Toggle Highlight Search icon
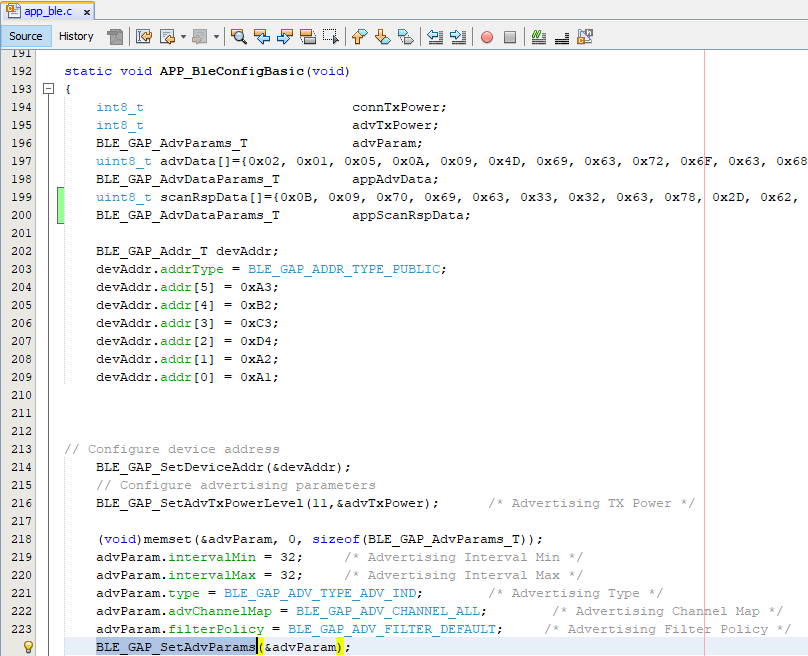Screen dimensions: 808x656 (308, 37)
